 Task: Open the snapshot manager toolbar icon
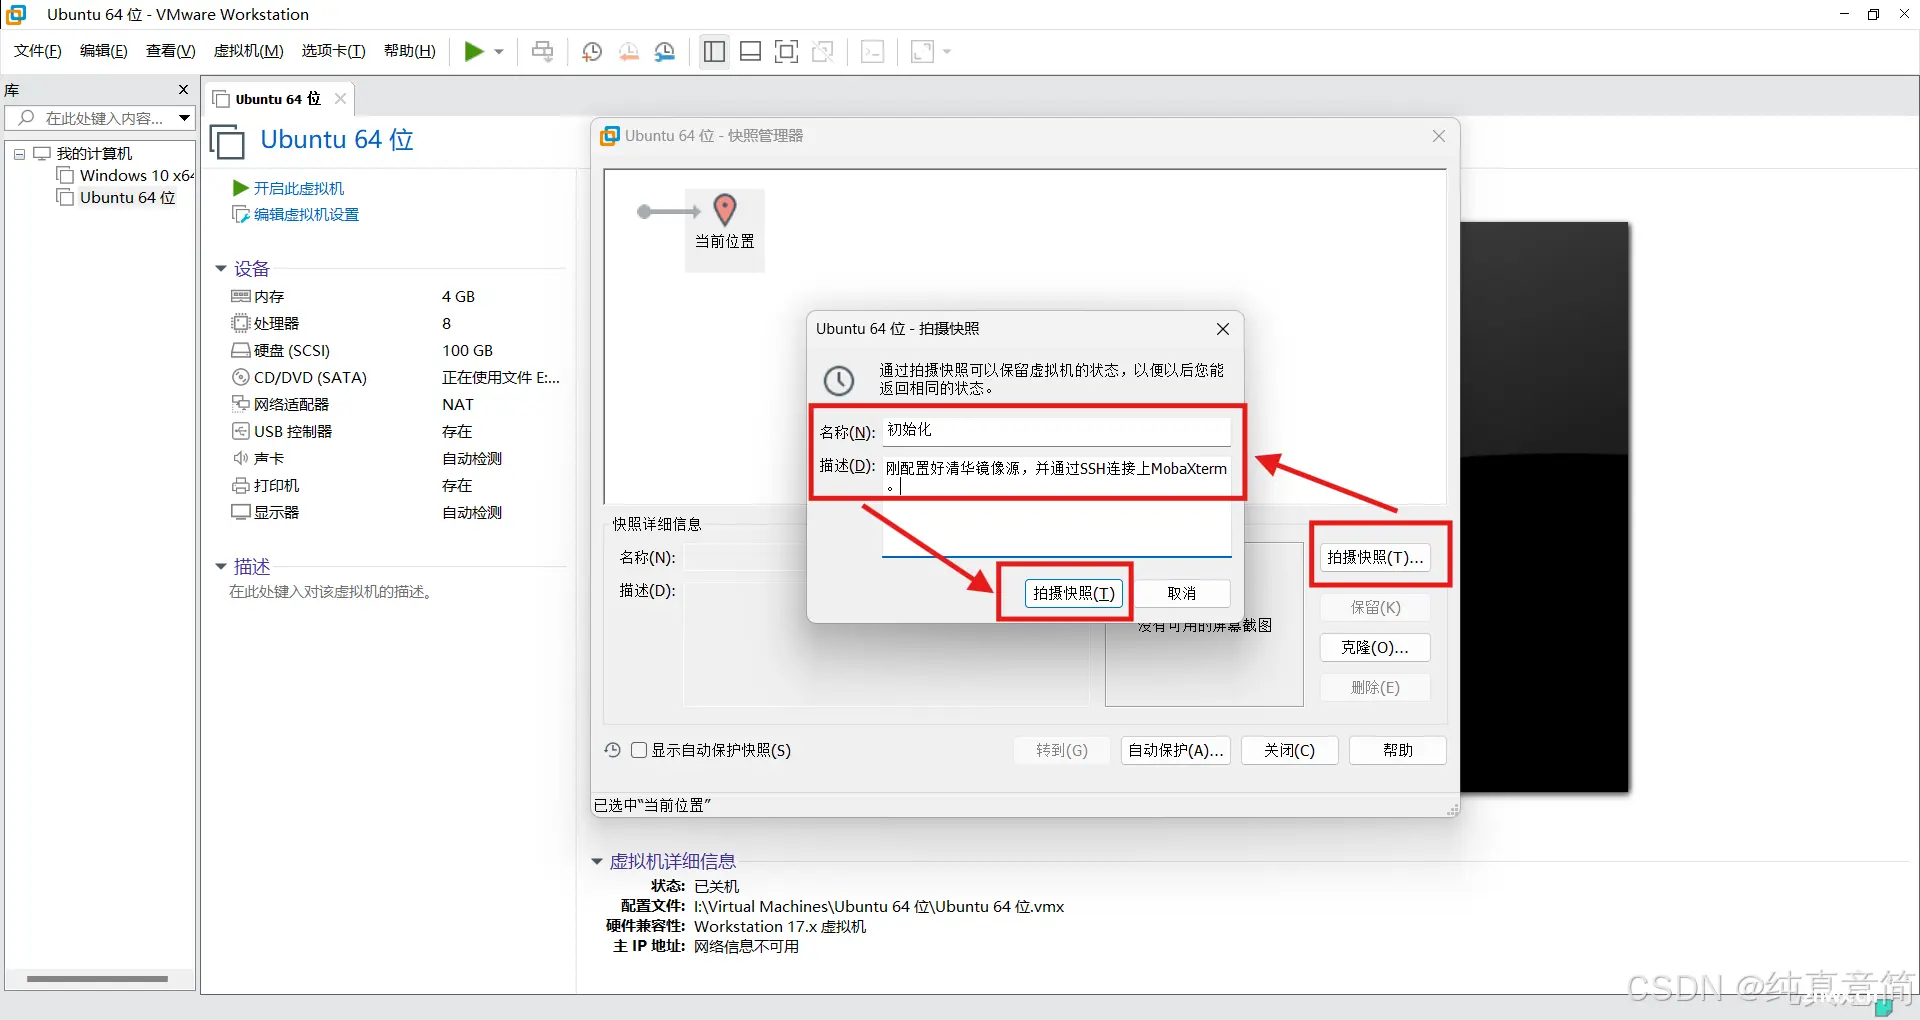665,52
